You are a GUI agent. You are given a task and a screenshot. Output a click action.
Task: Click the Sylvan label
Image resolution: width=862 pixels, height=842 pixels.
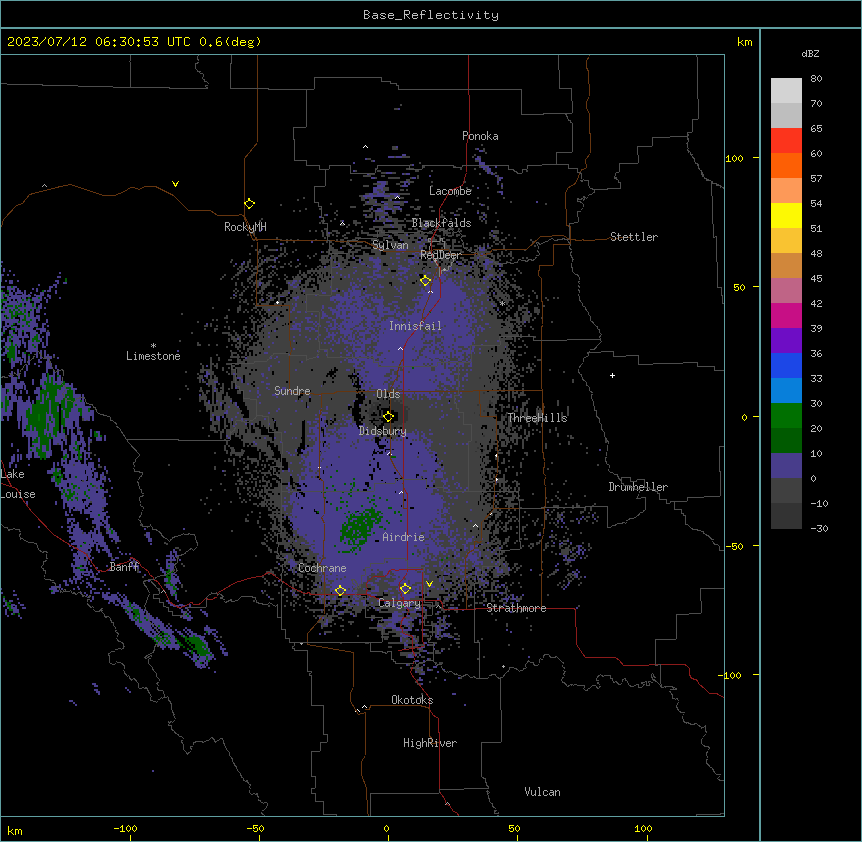click(390, 245)
